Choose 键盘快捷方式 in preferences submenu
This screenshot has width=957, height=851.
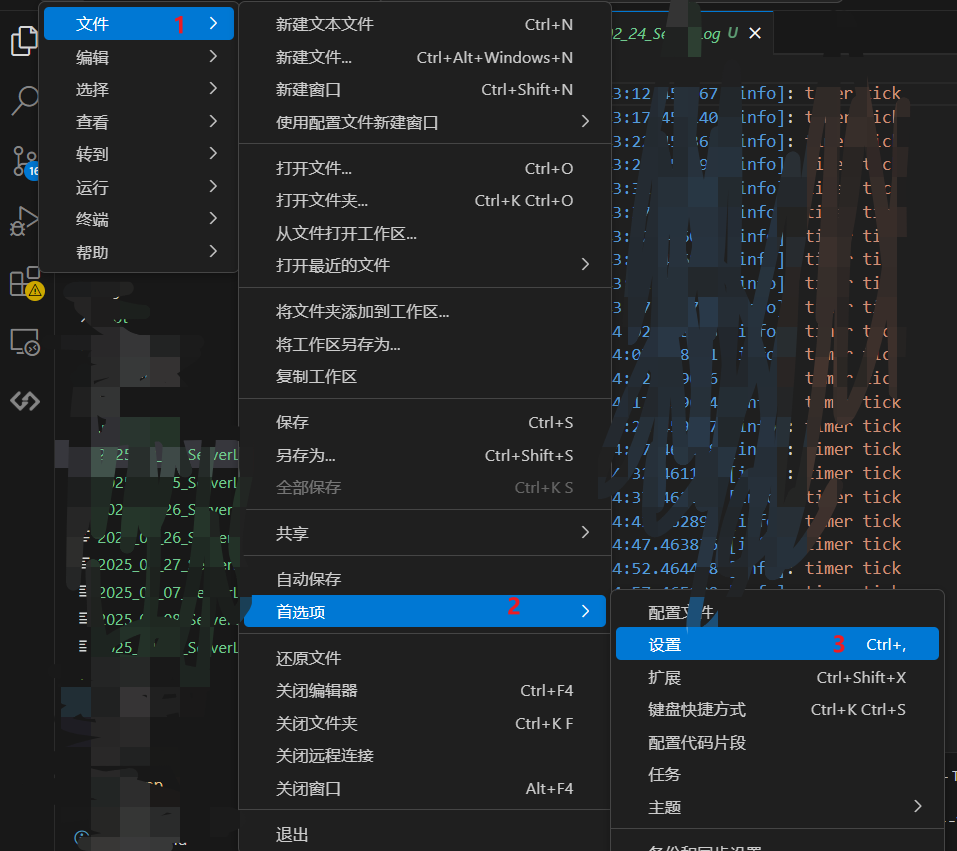point(697,709)
